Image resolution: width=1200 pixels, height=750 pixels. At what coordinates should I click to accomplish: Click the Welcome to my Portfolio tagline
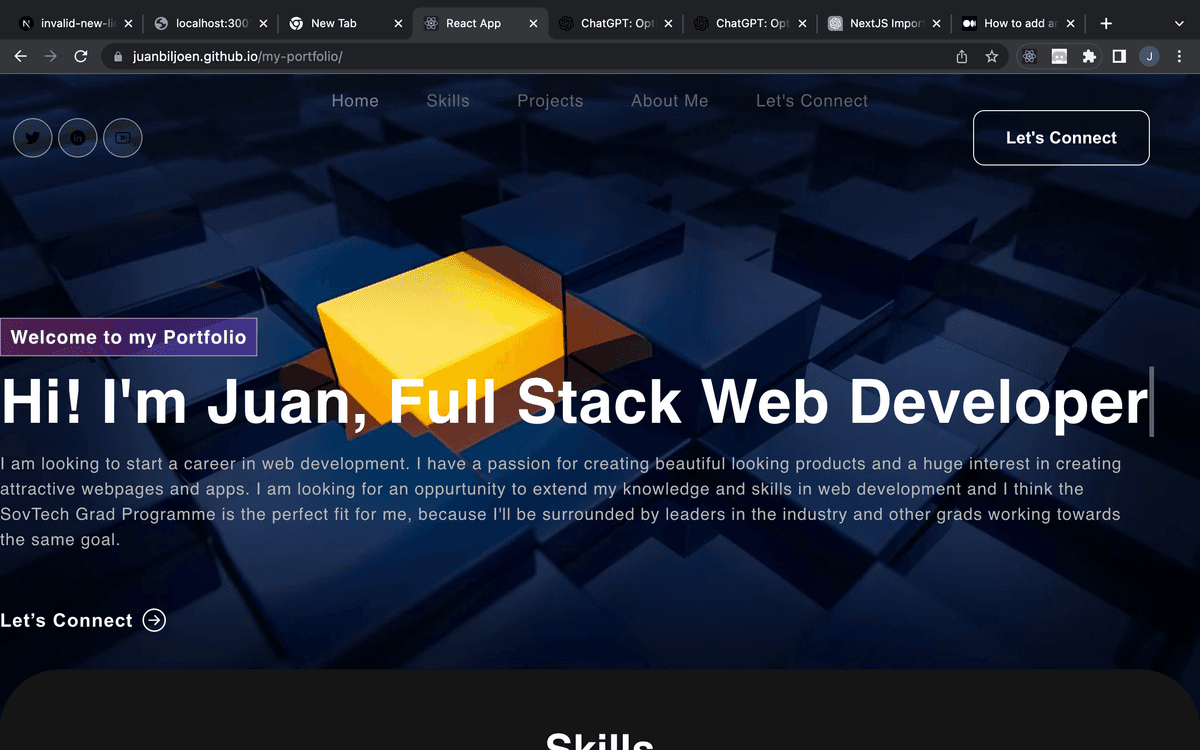128,337
